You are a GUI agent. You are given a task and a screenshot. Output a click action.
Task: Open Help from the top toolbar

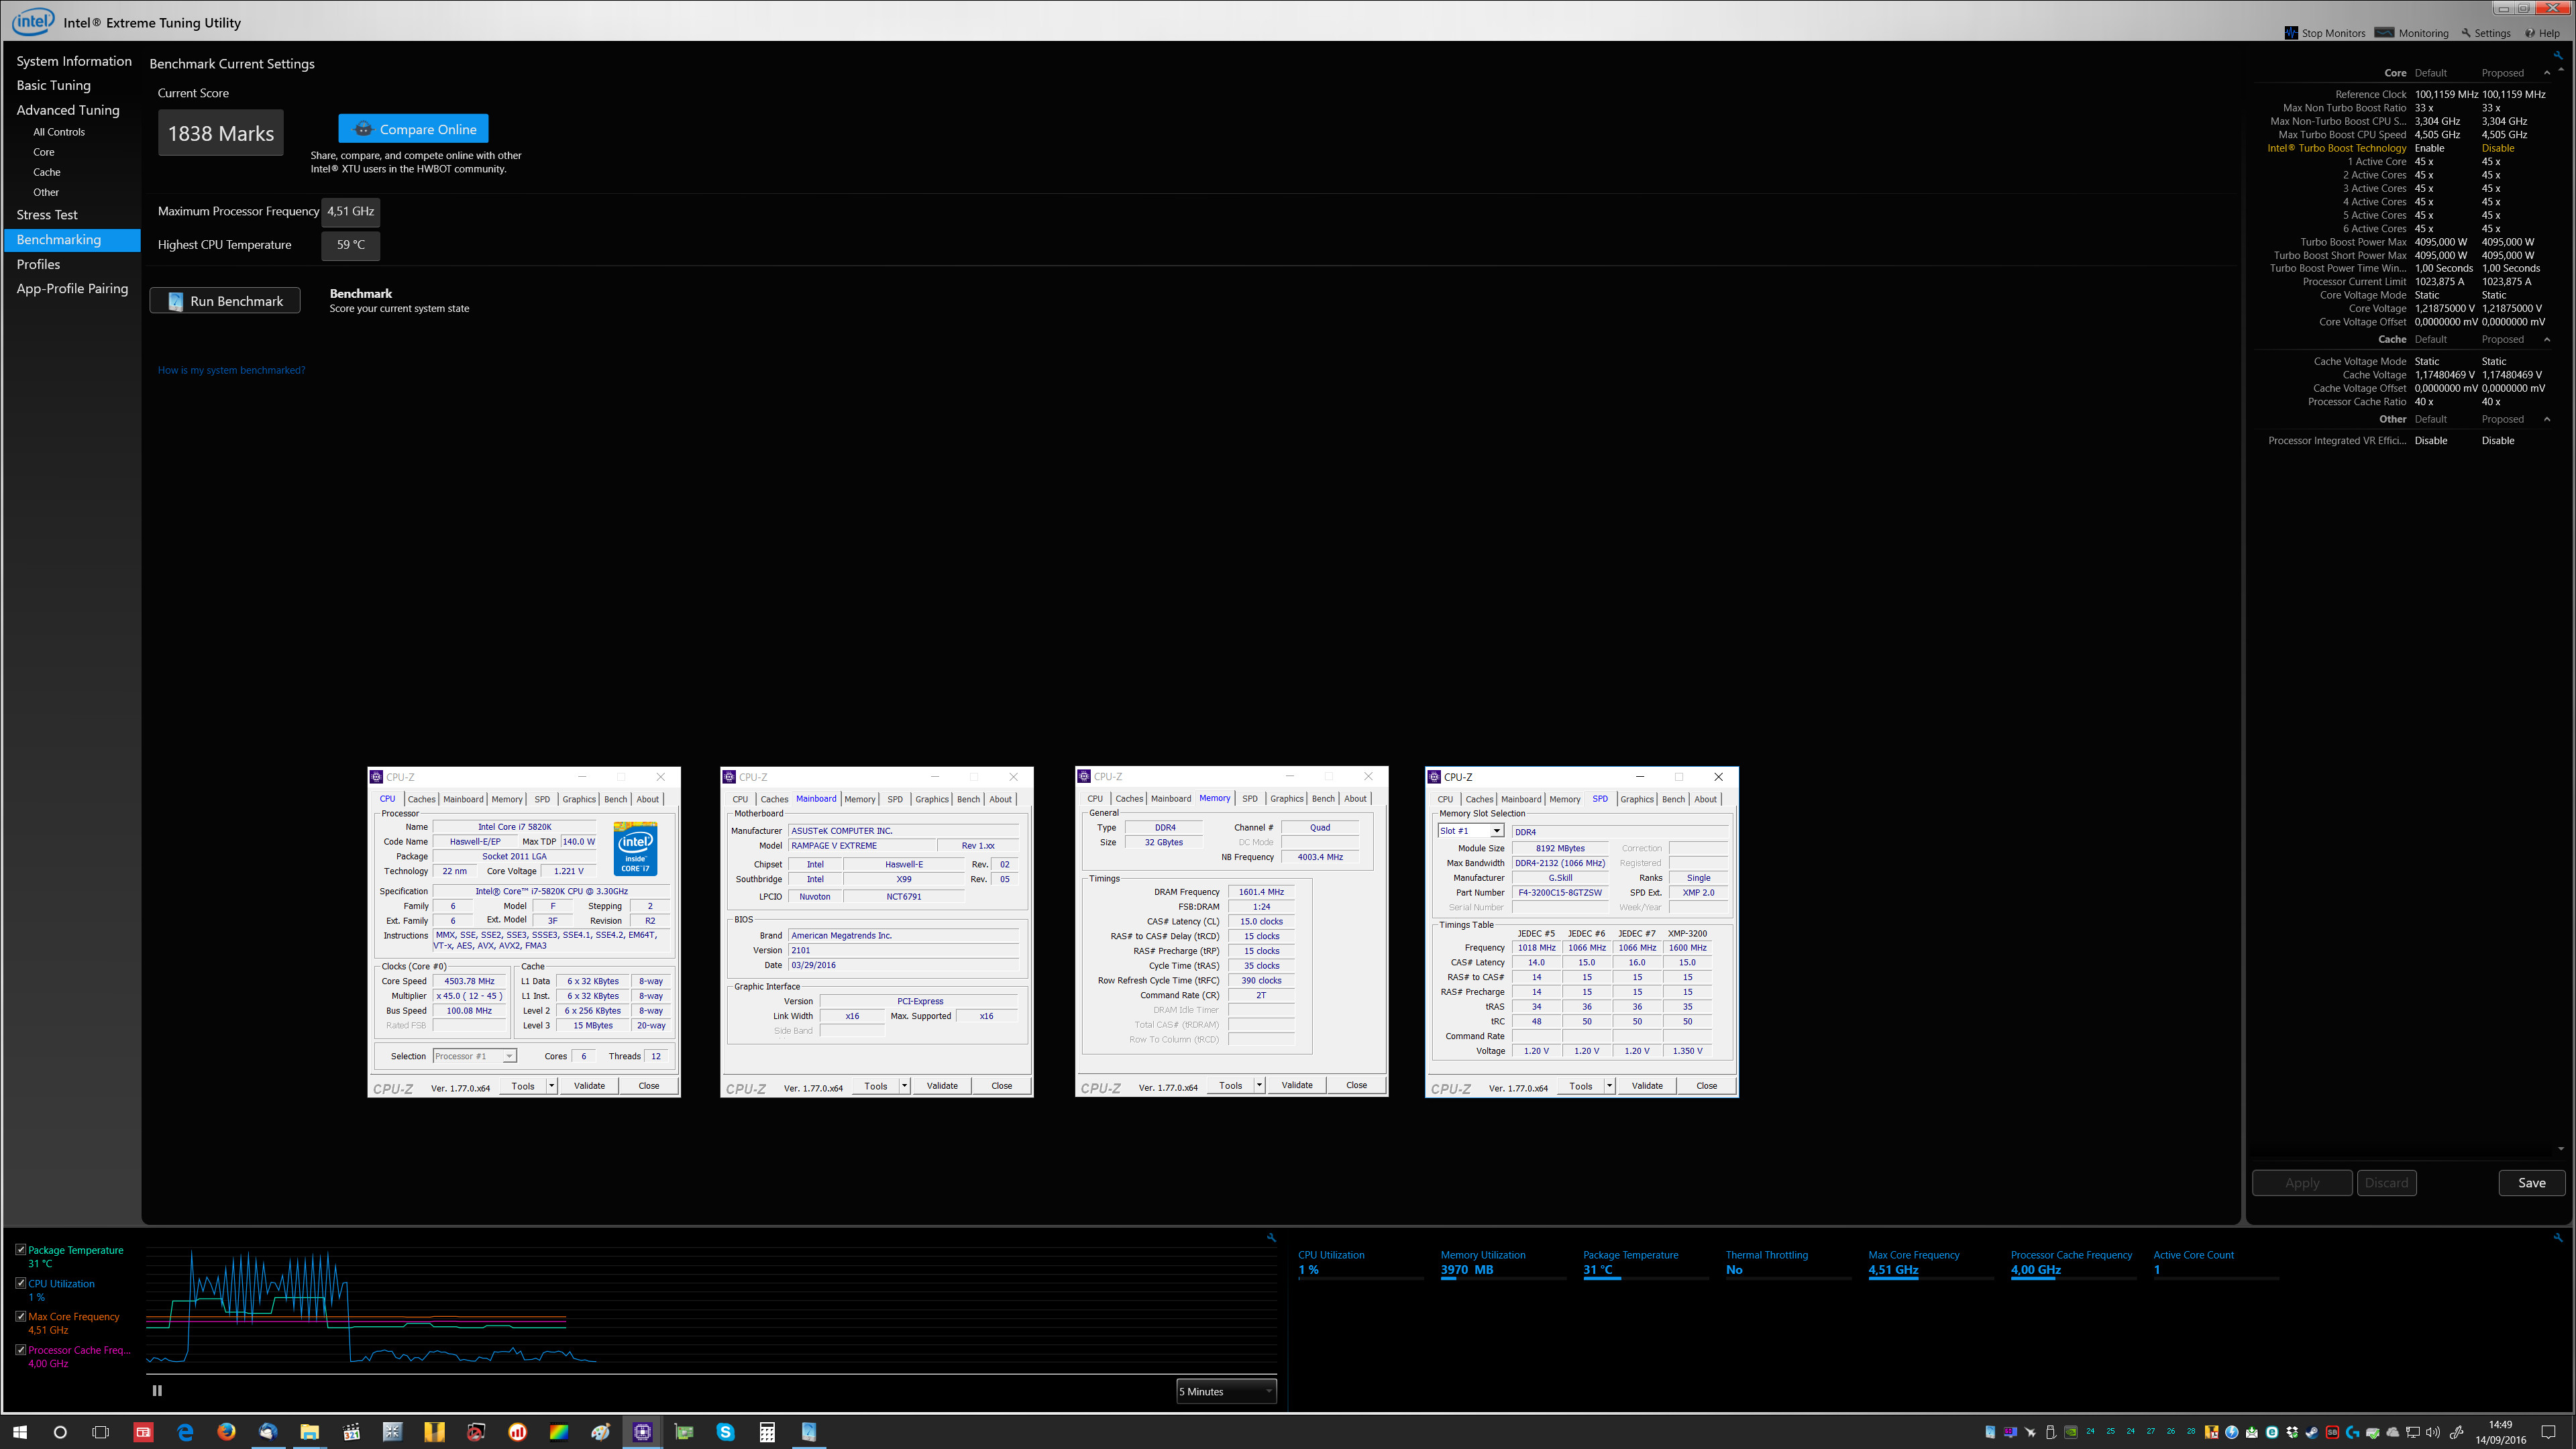[x=2542, y=33]
